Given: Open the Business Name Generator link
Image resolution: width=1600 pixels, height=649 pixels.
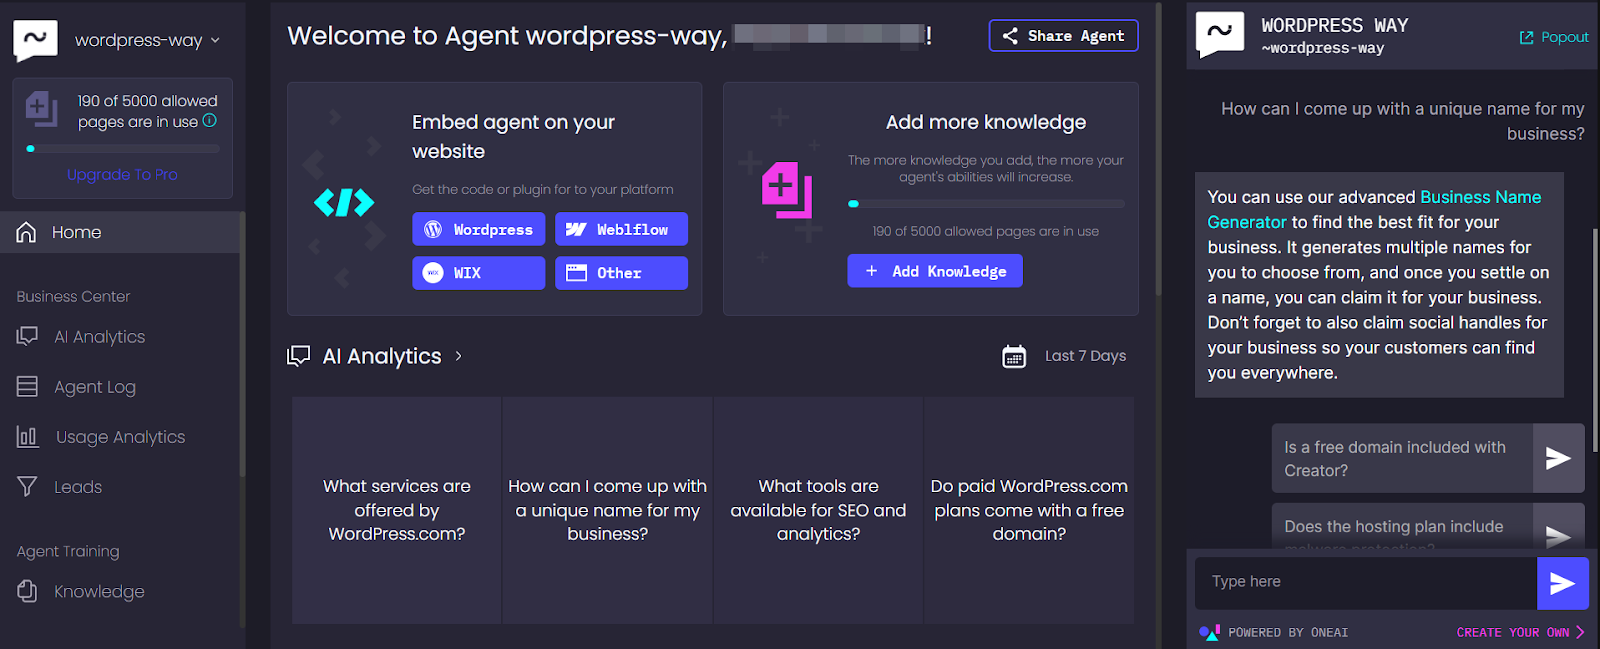Looking at the screenshot, I should click(1374, 210).
